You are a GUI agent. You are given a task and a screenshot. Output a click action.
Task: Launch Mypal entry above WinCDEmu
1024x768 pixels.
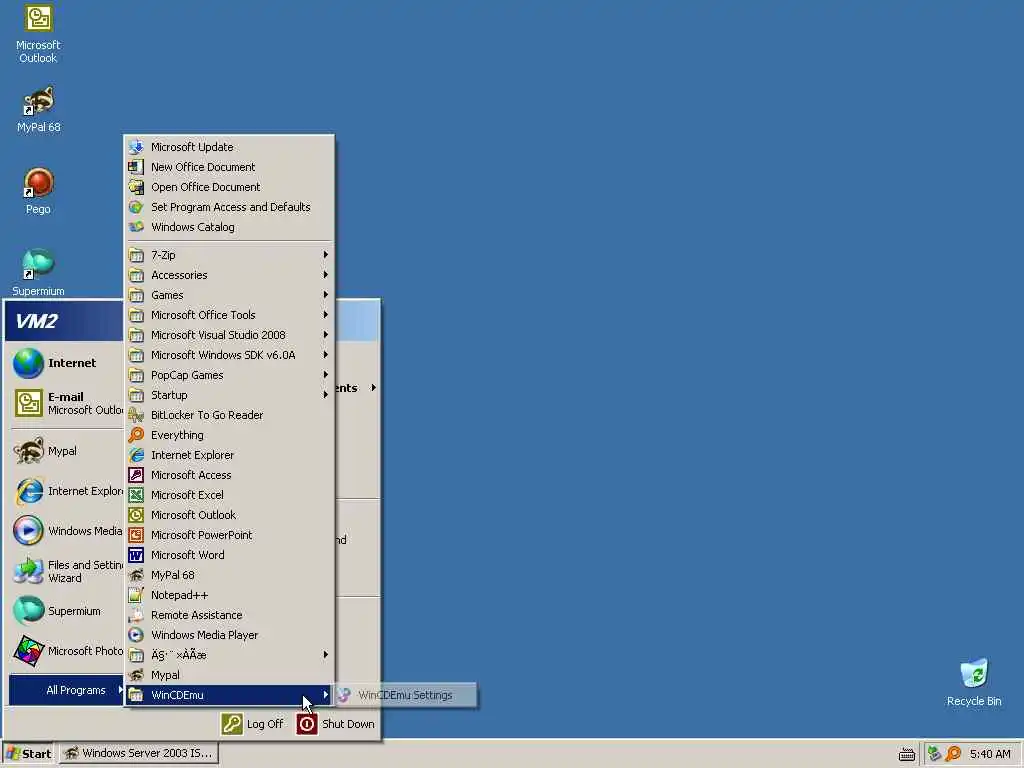229,675
